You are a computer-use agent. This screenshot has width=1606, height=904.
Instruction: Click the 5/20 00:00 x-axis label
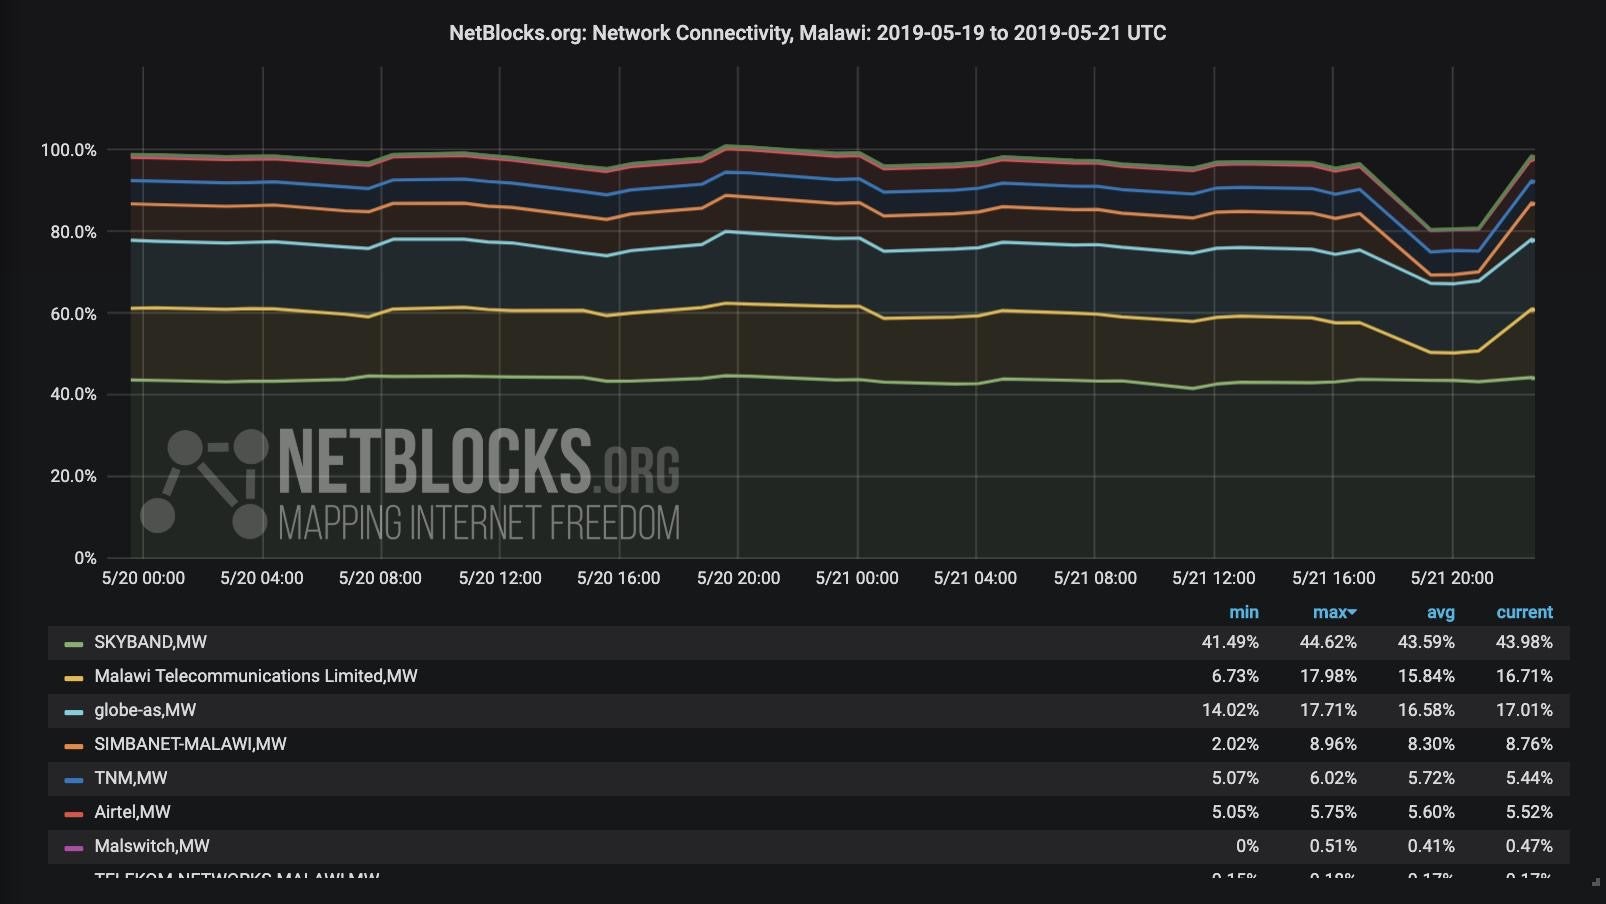pyautogui.click(x=143, y=578)
